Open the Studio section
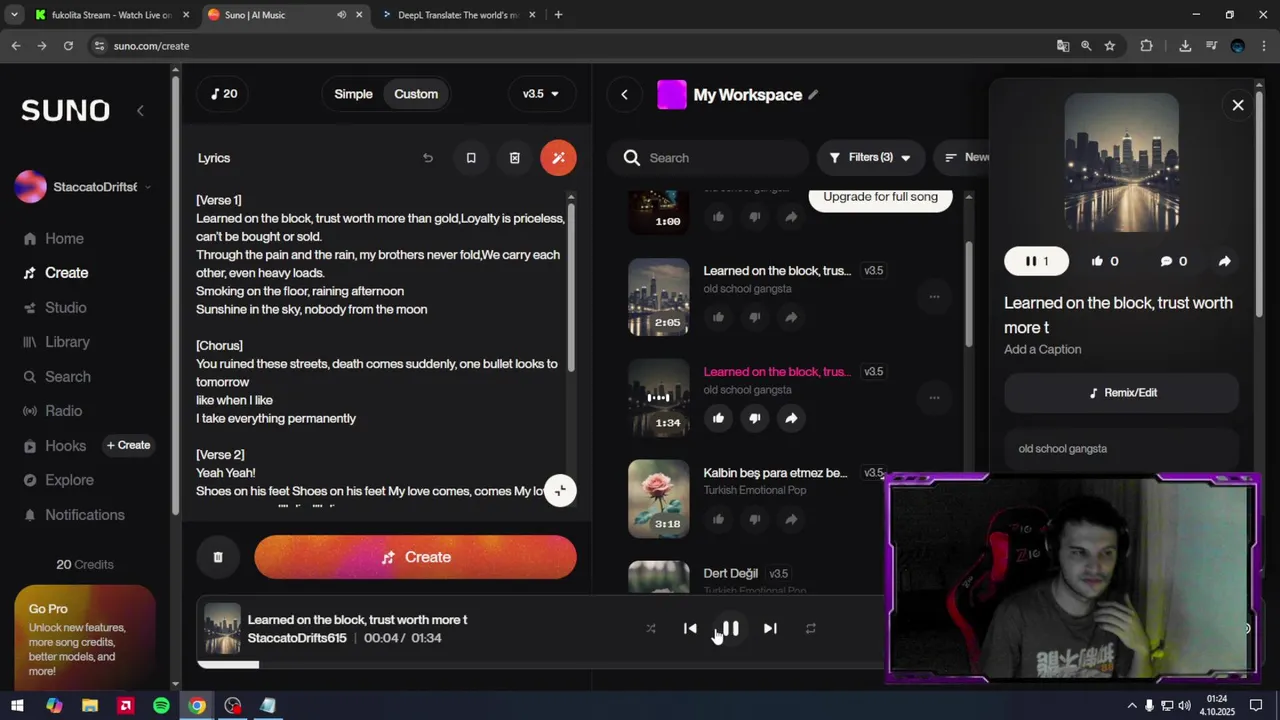1280x720 pixels. [55, 308]
